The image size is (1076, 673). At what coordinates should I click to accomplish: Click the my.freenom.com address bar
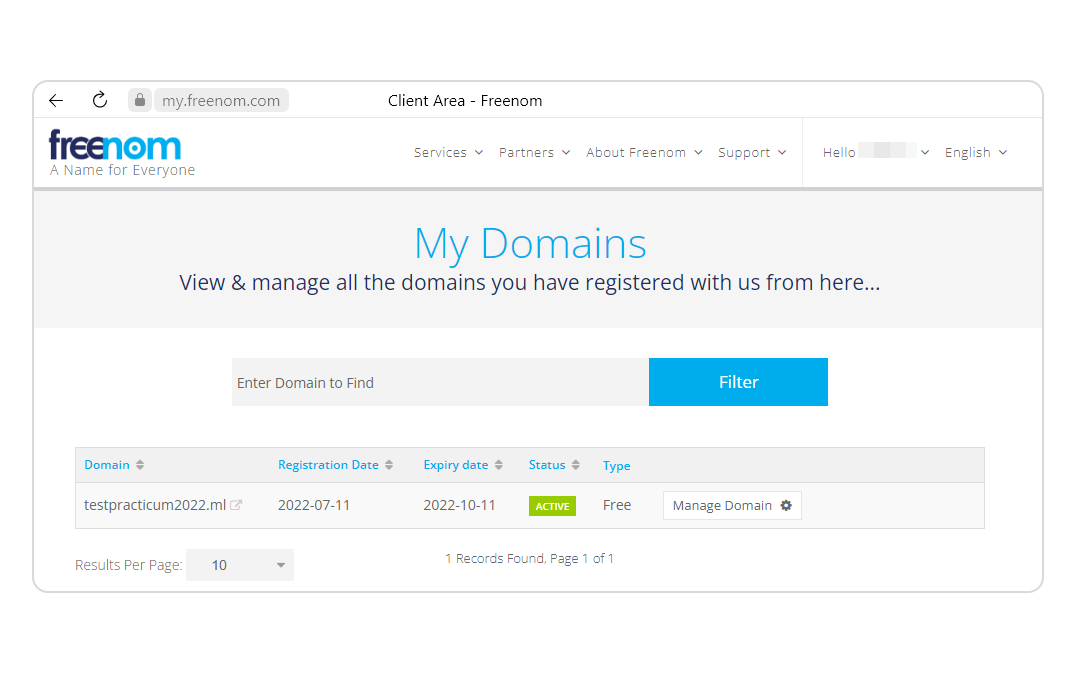click(221, 101)
